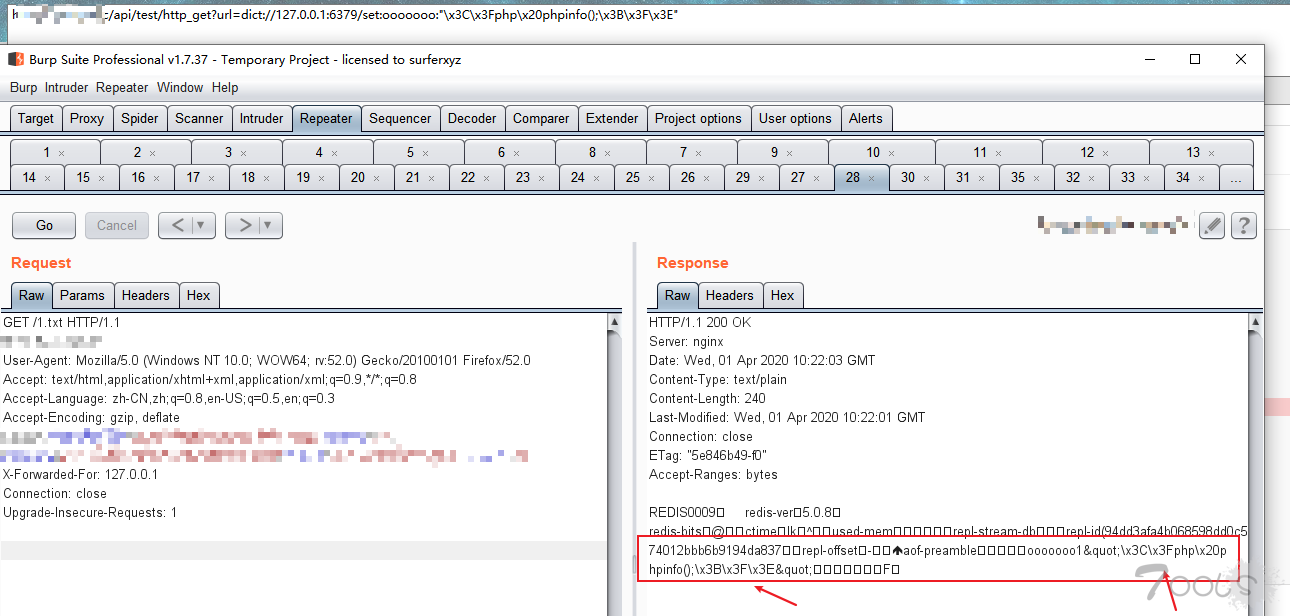
Task: Go forward in request history
Action: pos(244,225)
